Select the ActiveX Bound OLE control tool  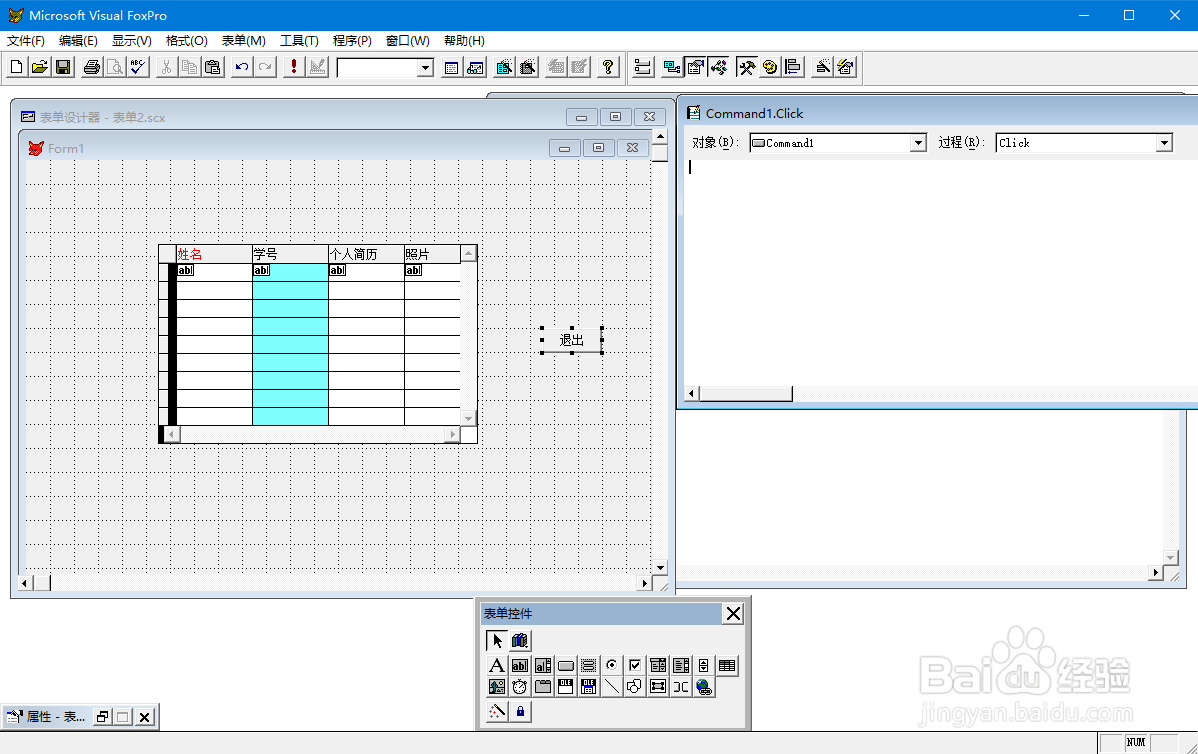(x=588, y=687)
